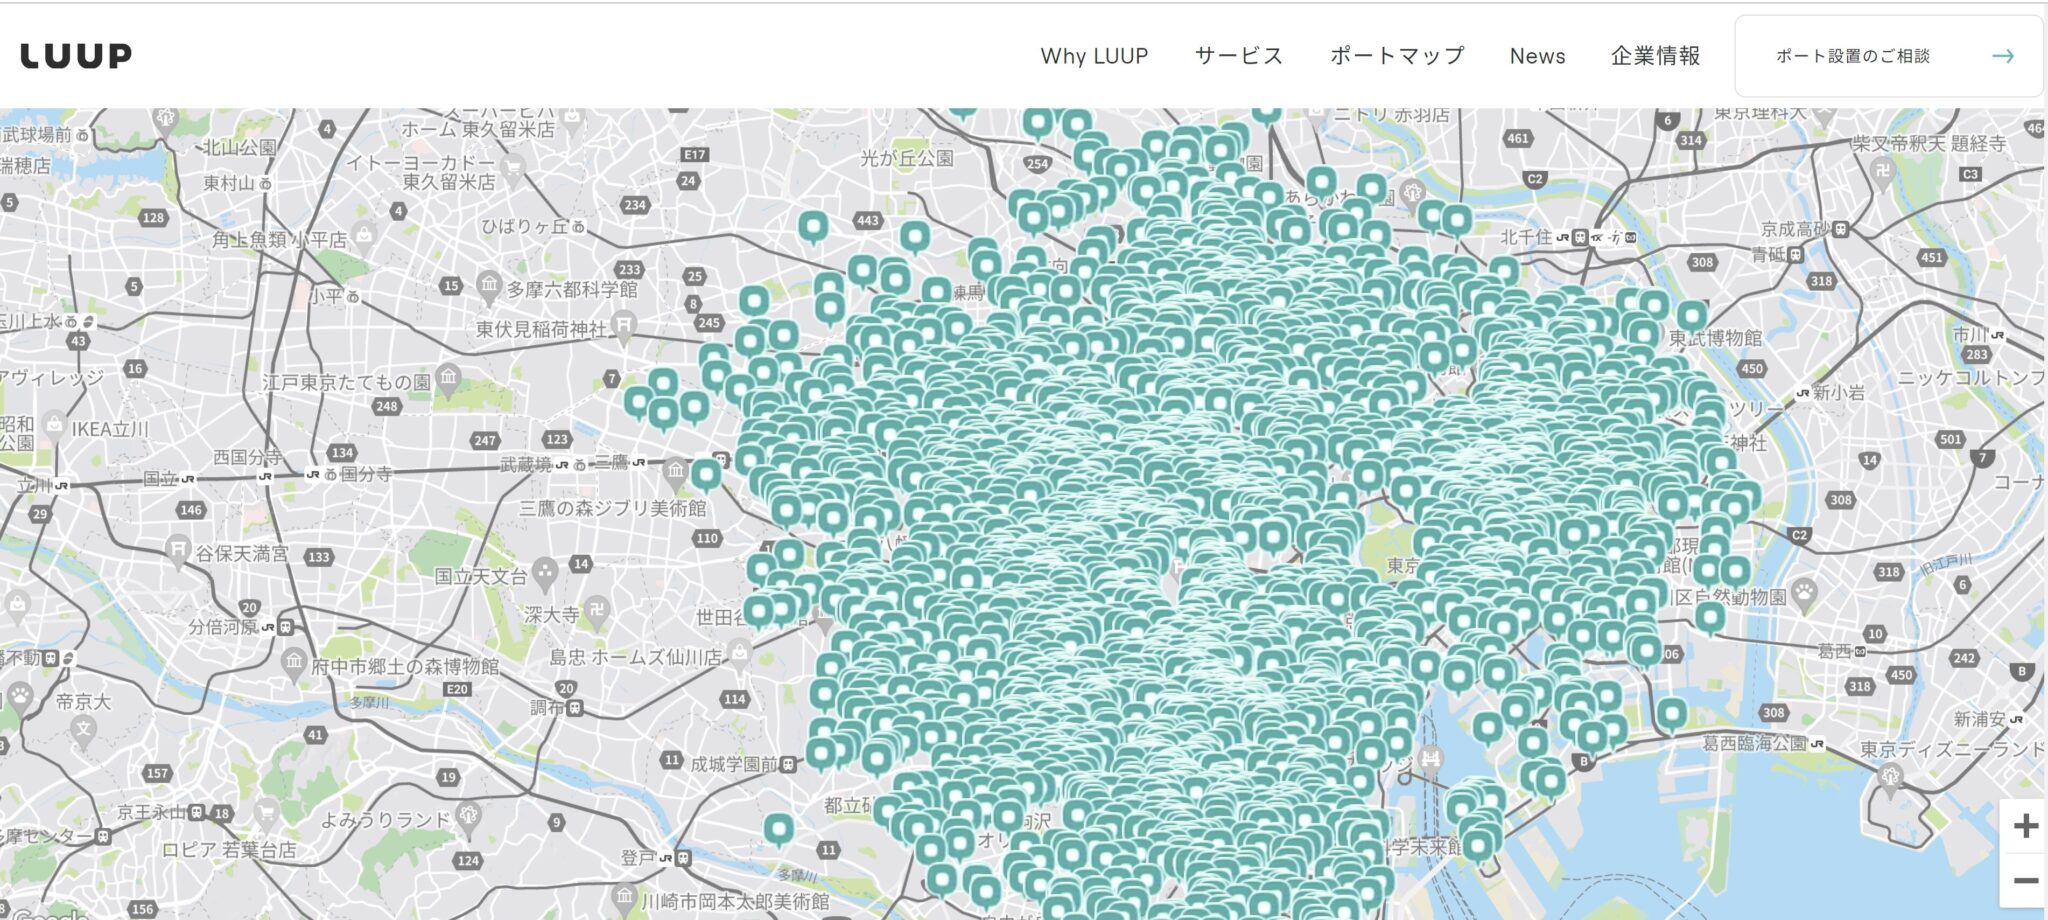Open the サービス menu item
Image resolution: width=2048 pixels, height=920 pixels.
coord(1238,57)
